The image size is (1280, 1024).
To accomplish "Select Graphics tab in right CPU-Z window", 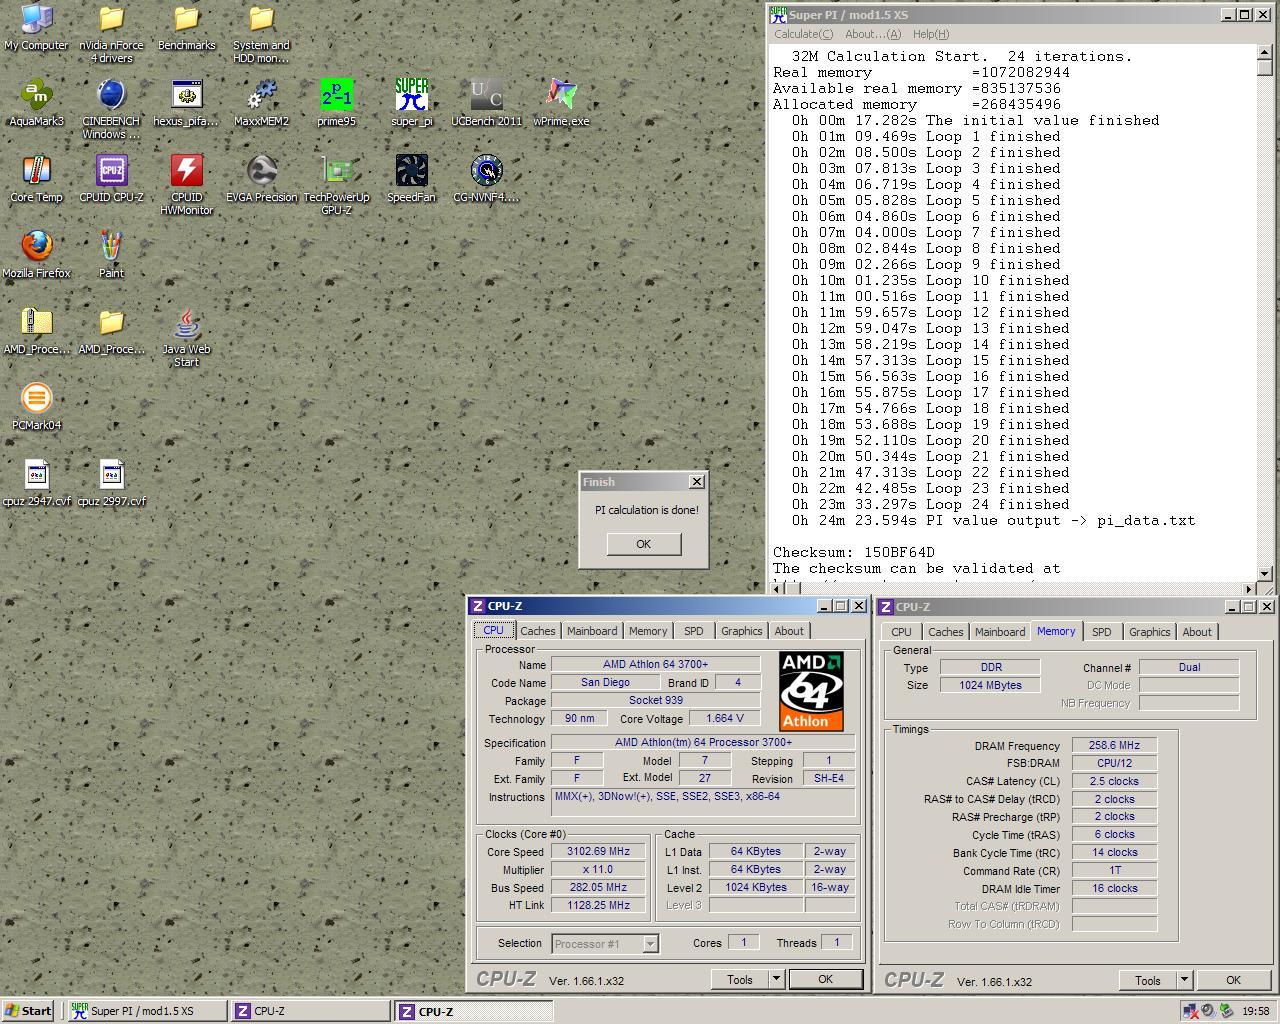I will tap(1149, 632).
